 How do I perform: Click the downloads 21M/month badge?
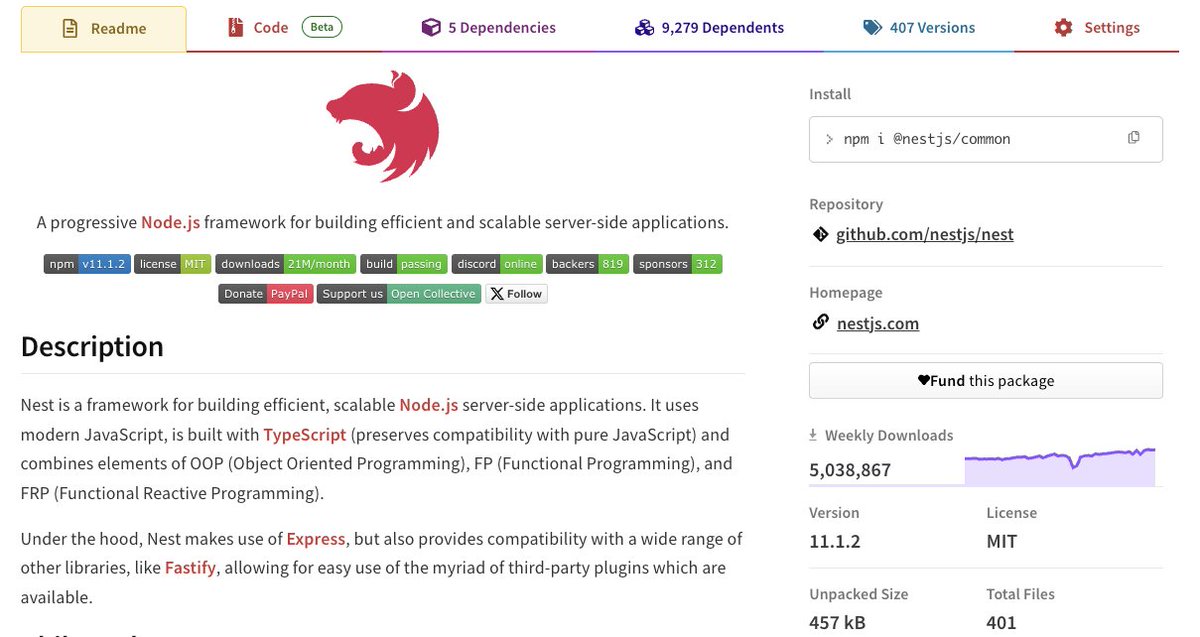[x=286, y=264]
